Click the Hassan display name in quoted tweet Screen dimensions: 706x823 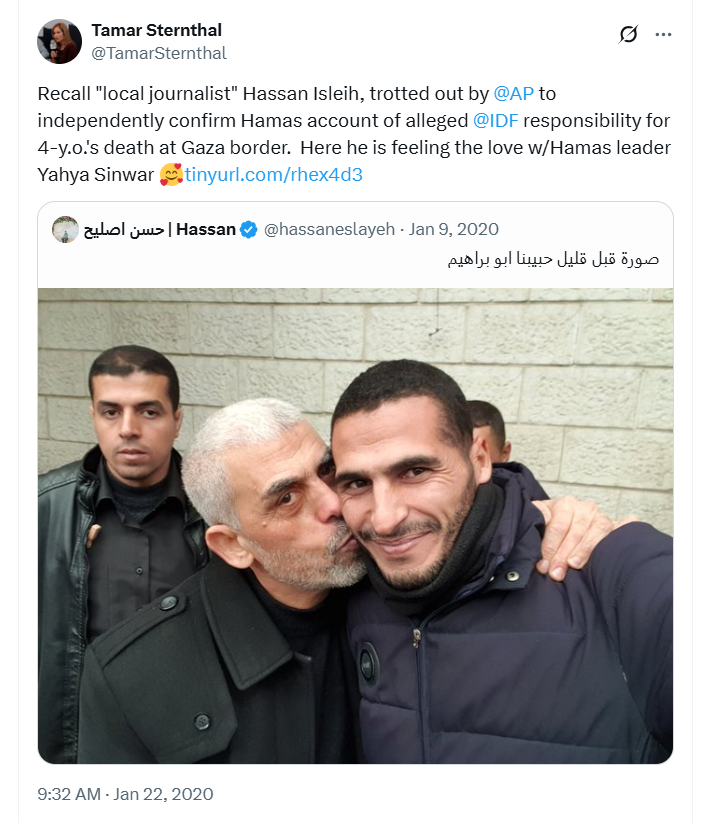point(206,229)
